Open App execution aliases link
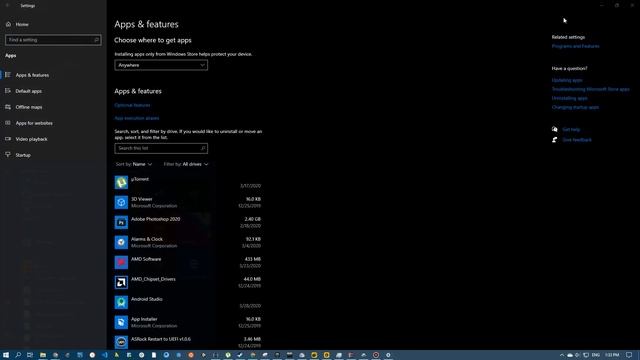640x360 pixels. click(x=137, y=118)
